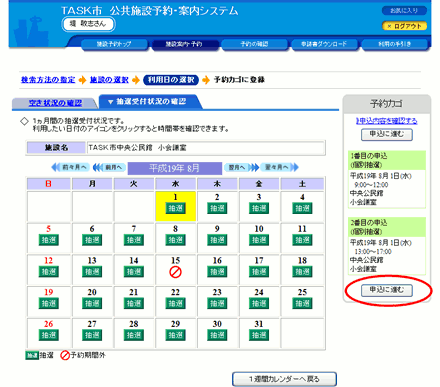Image resolution: width=440 pixels, height=387 pixels.
Task: Choose the 抽選 icon under 7
Action: [134, 240]
